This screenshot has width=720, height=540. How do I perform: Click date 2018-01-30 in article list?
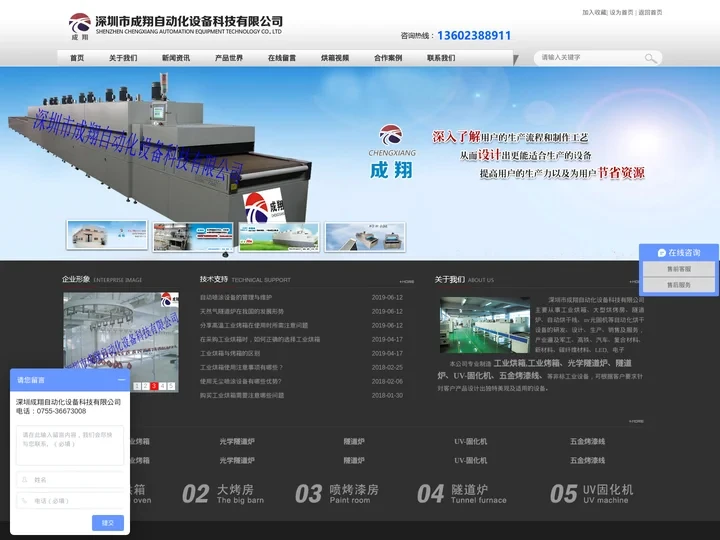[x=387, y=395]
